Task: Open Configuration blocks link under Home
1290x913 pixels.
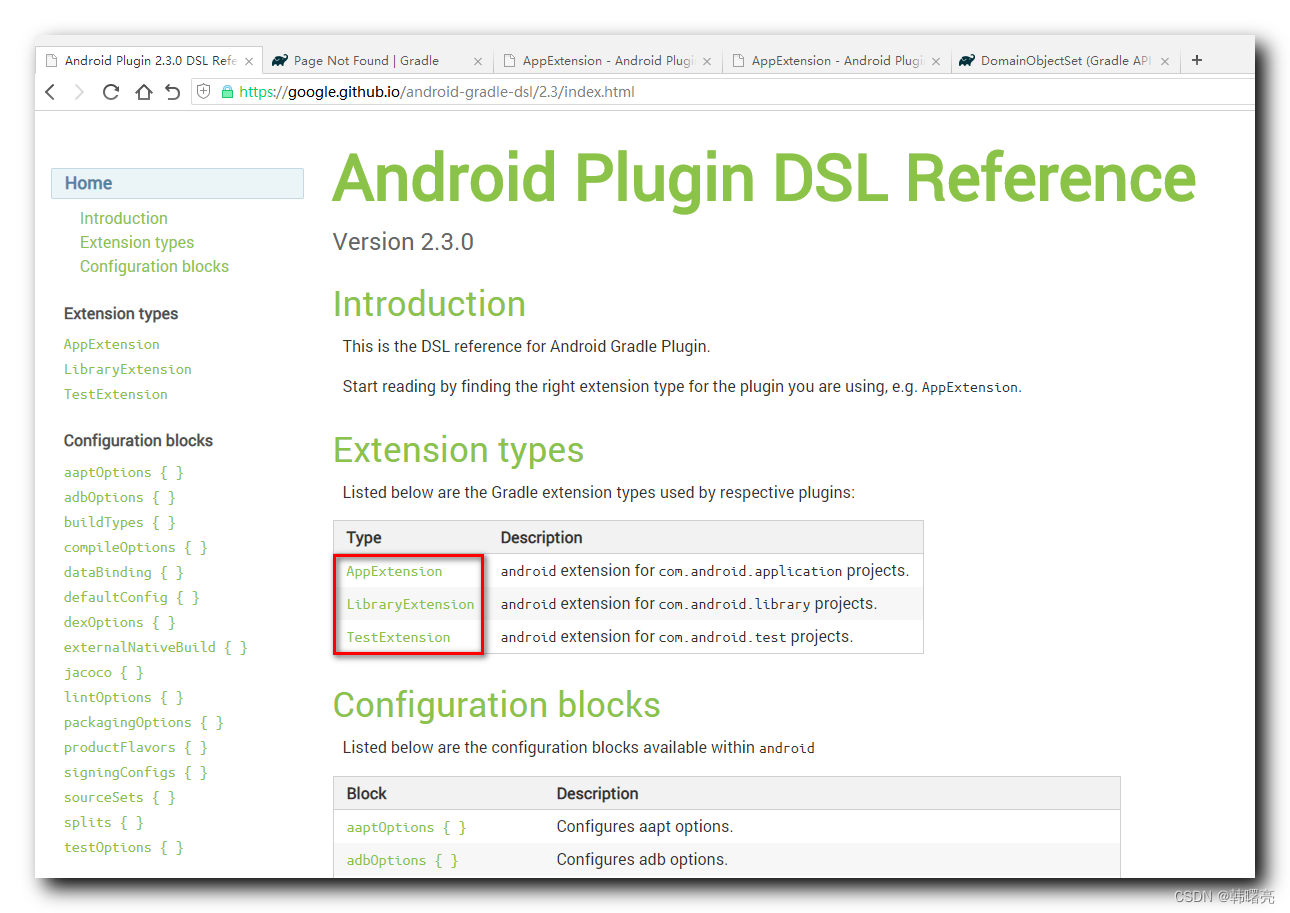Action: pyautogui.click(x=154, y=266)
